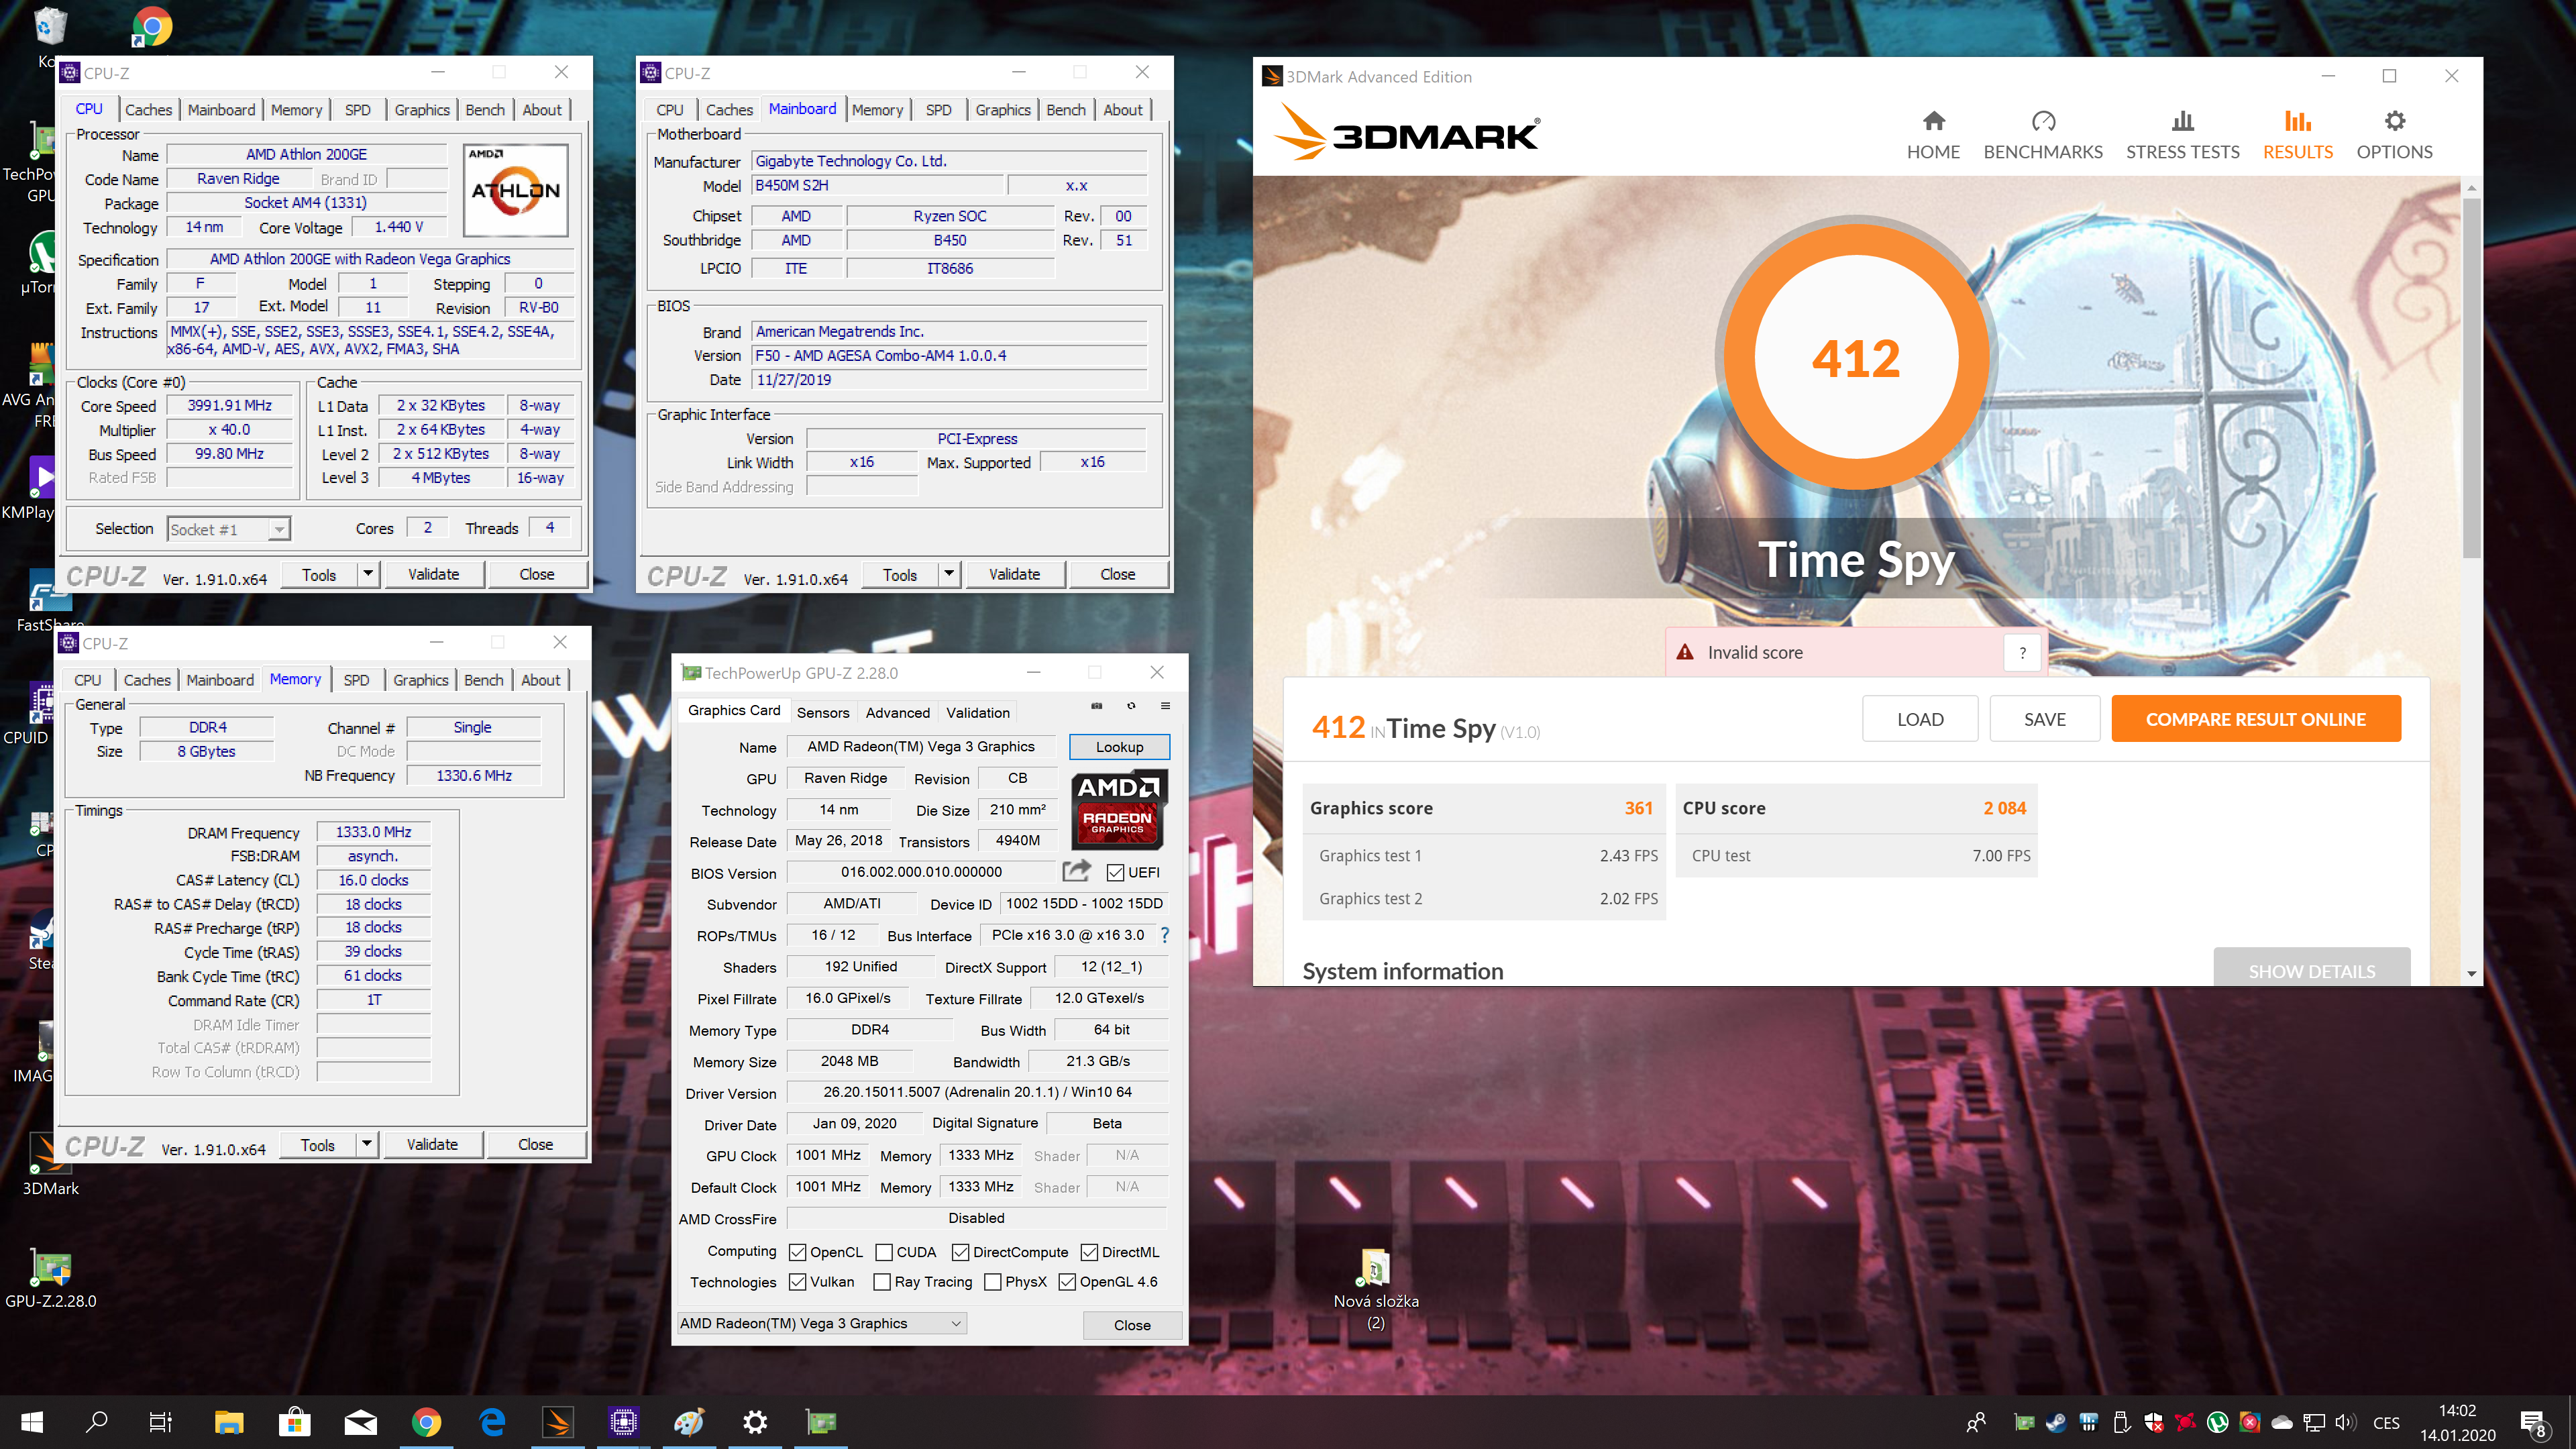This screenshot has height=1449, width=2576.
Task: Click GPU name field in GPU-Z
Action: [920, 747]
